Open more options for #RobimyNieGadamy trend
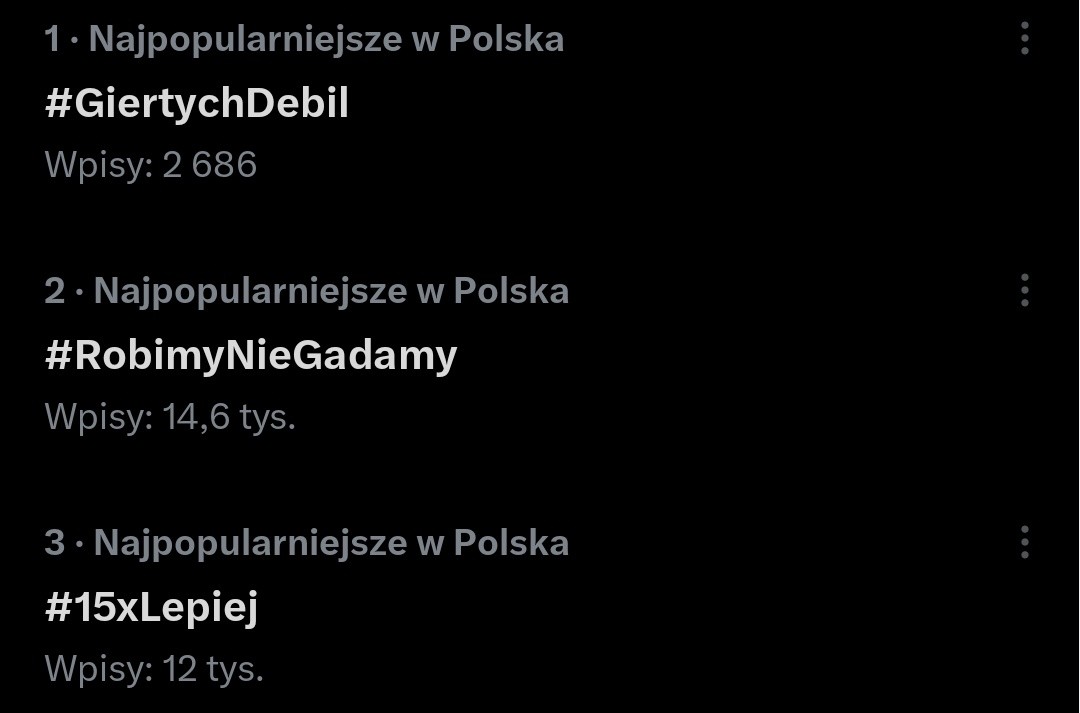This screenshot has width=1080, height=713. (1025, 290)
